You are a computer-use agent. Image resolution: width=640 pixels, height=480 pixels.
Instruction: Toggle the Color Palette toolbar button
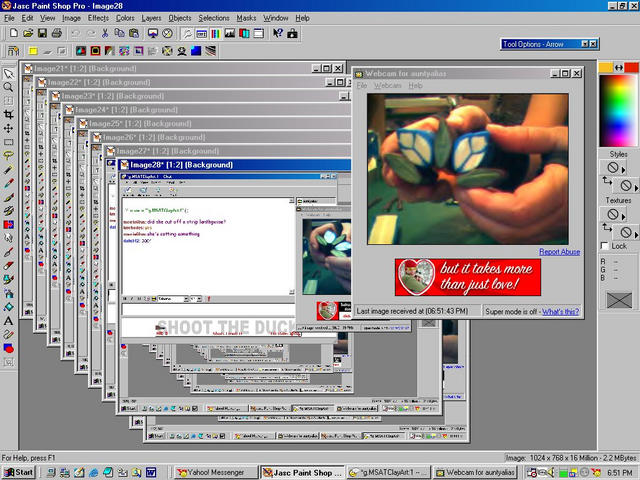tap(216, 33)
